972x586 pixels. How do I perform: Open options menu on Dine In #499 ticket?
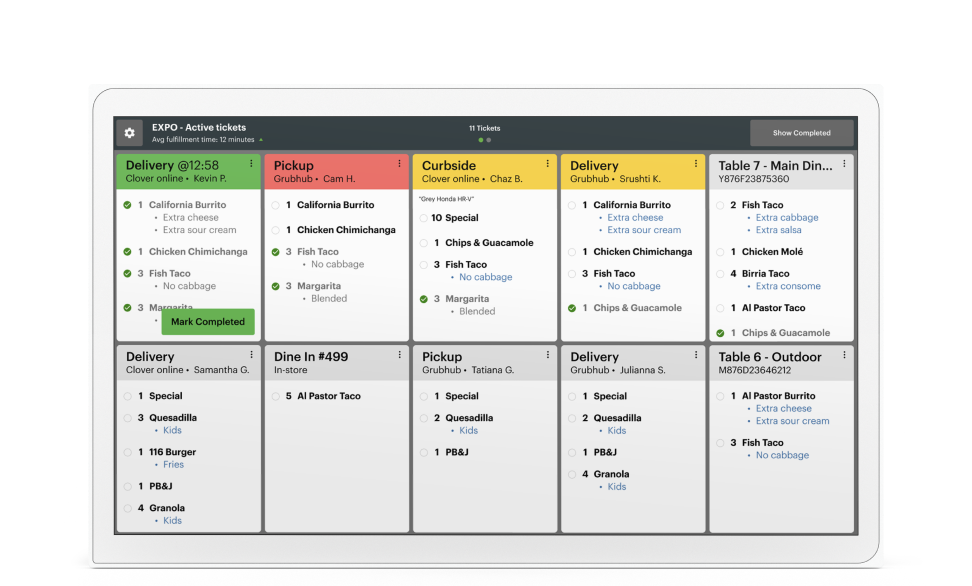(399, 355)
